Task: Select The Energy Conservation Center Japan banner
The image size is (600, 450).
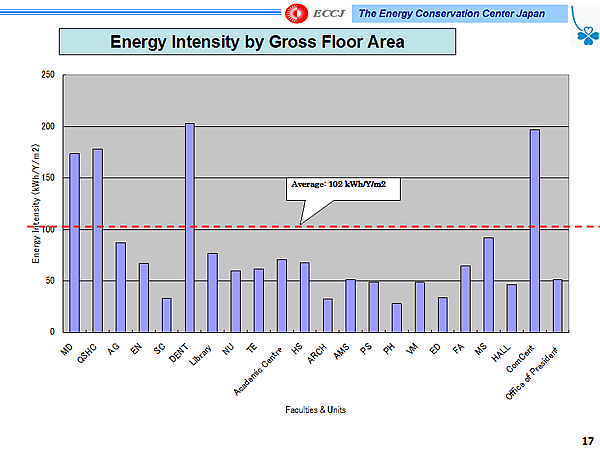Action: (x=460, y=14)
